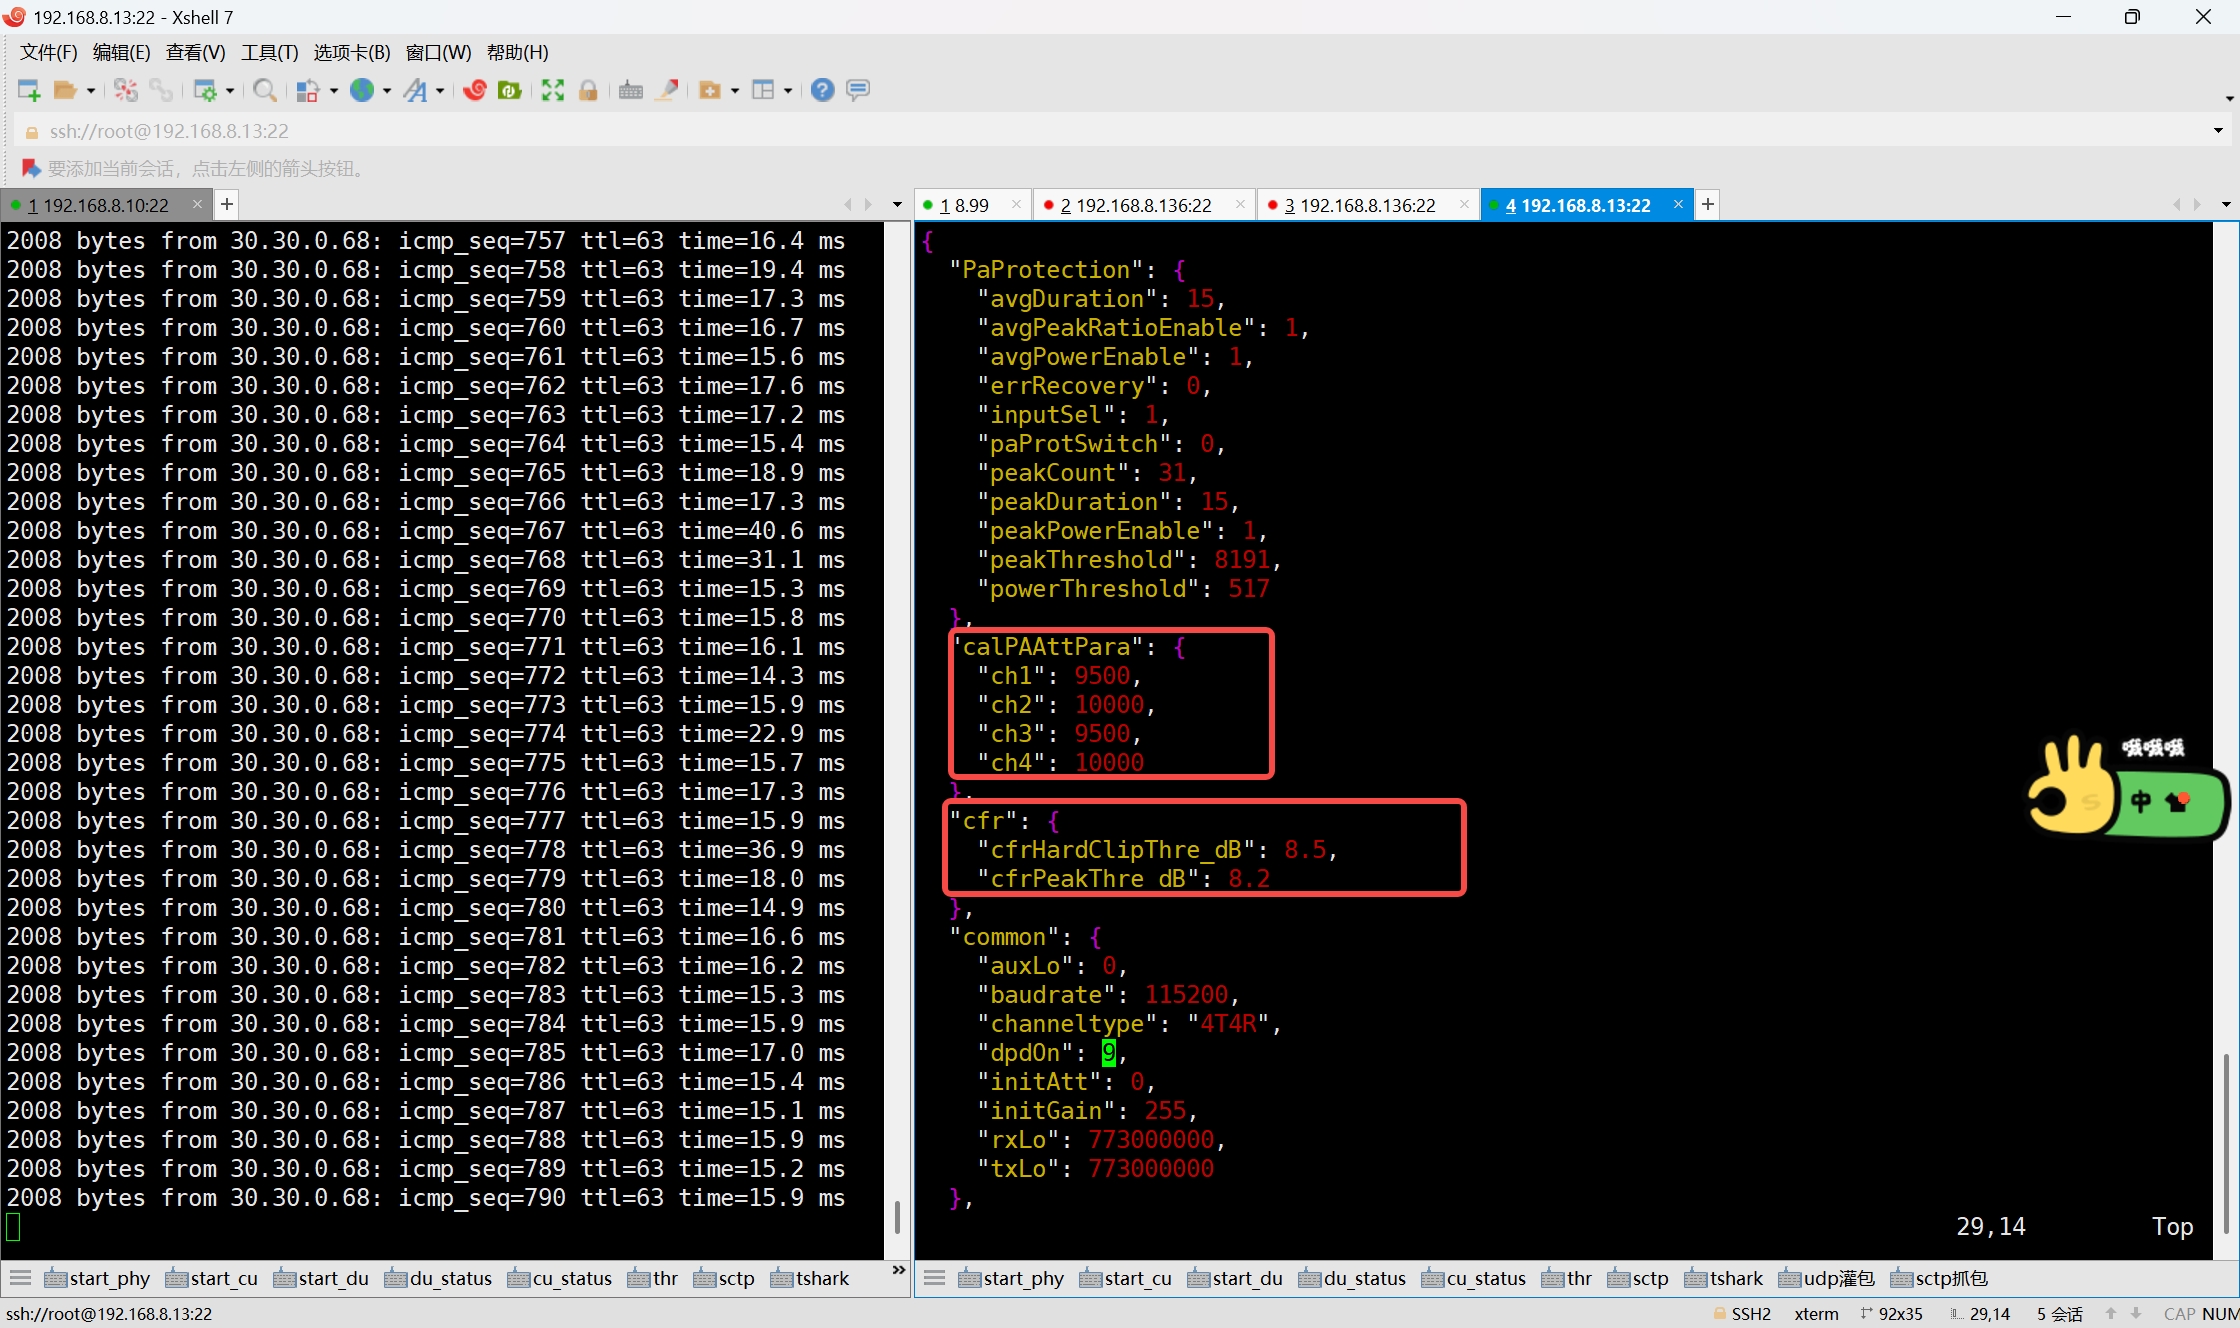This screenshot has height=1328, width=2240.
Task: Click the blue Help question-mark icon
Action: 823,91
